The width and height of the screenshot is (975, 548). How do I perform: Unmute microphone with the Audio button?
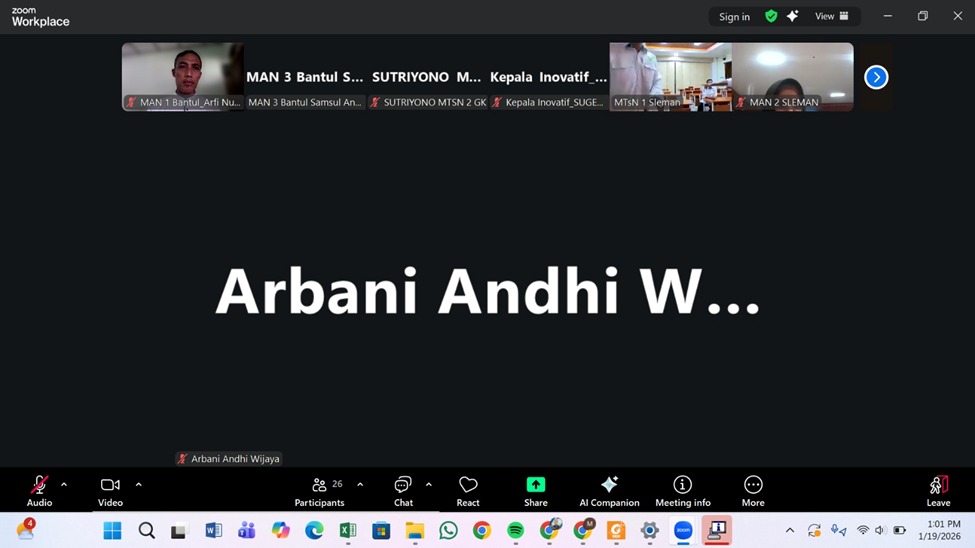pyautogui.click(x=39, y=490)
